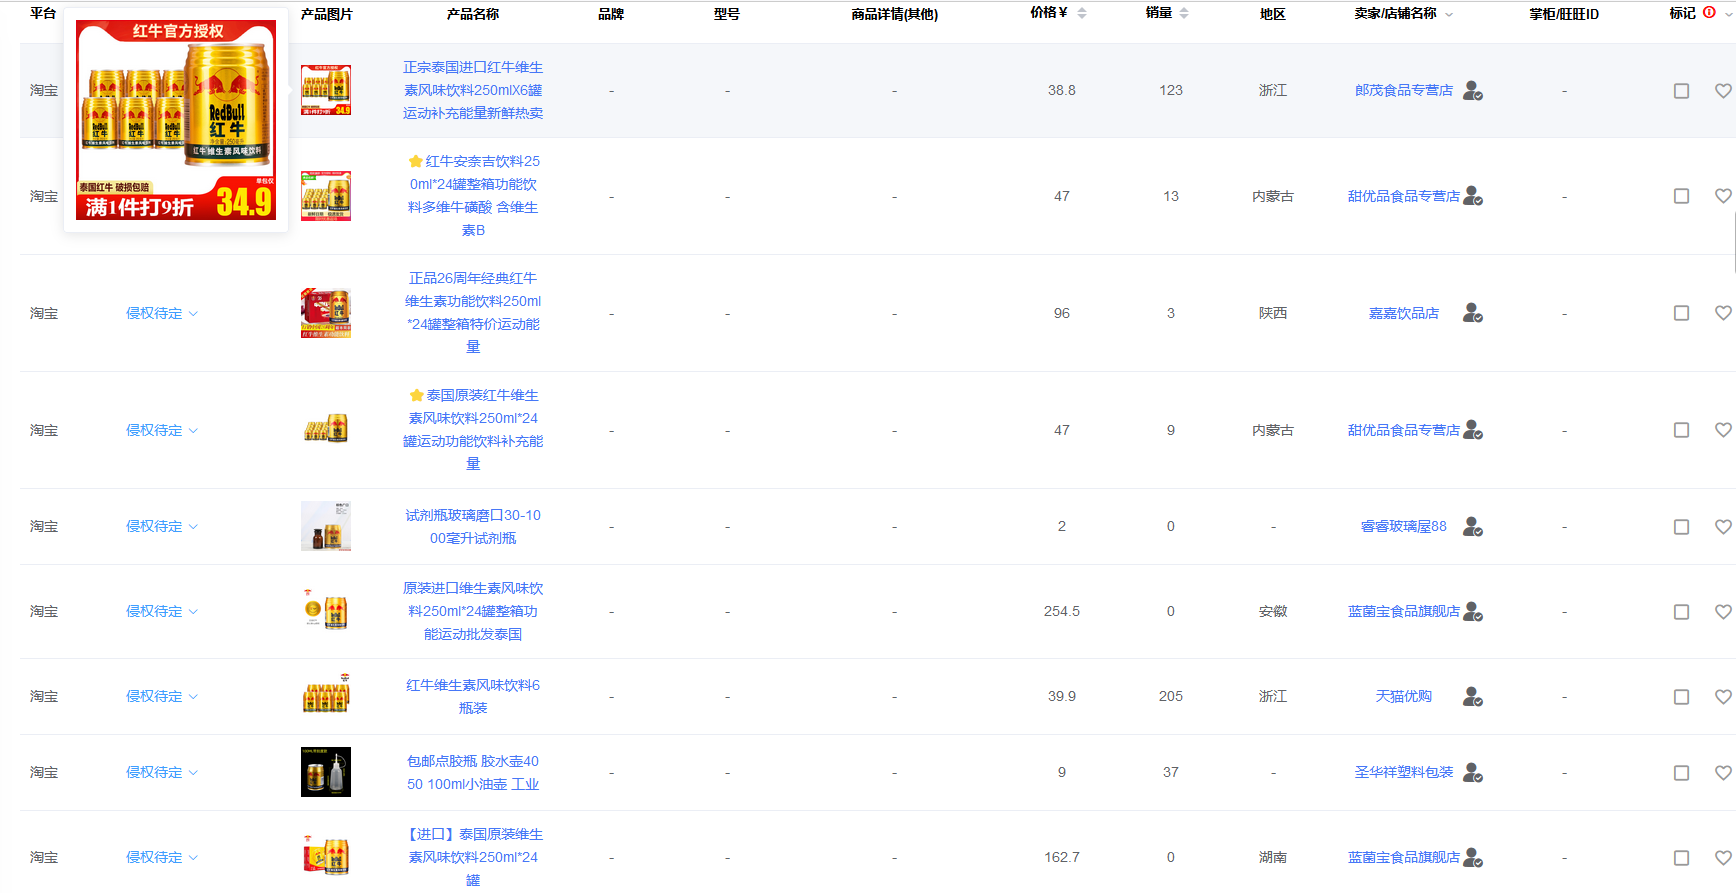Image resolution: width=1736 pixels, height=893 pixels.
Task: Check the box for 96 price row
Action: tap(1682, 313)
